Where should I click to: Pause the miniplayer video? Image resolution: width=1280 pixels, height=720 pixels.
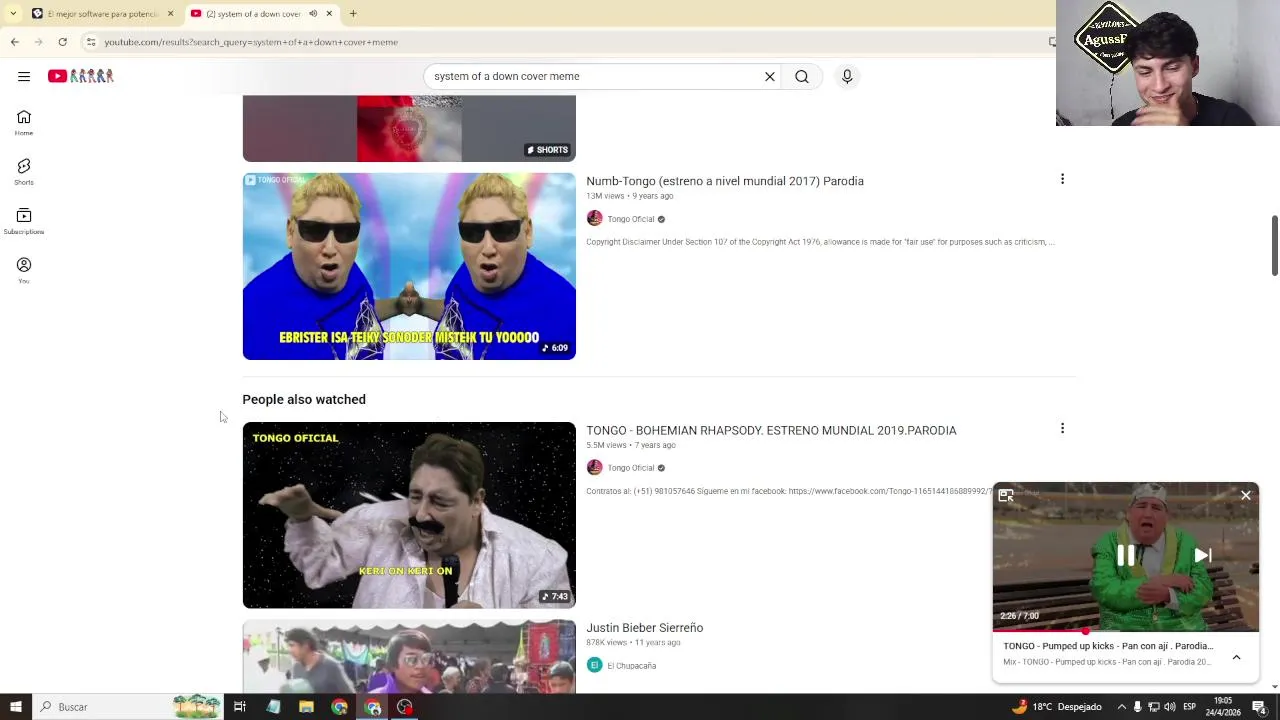[1125, 556]
